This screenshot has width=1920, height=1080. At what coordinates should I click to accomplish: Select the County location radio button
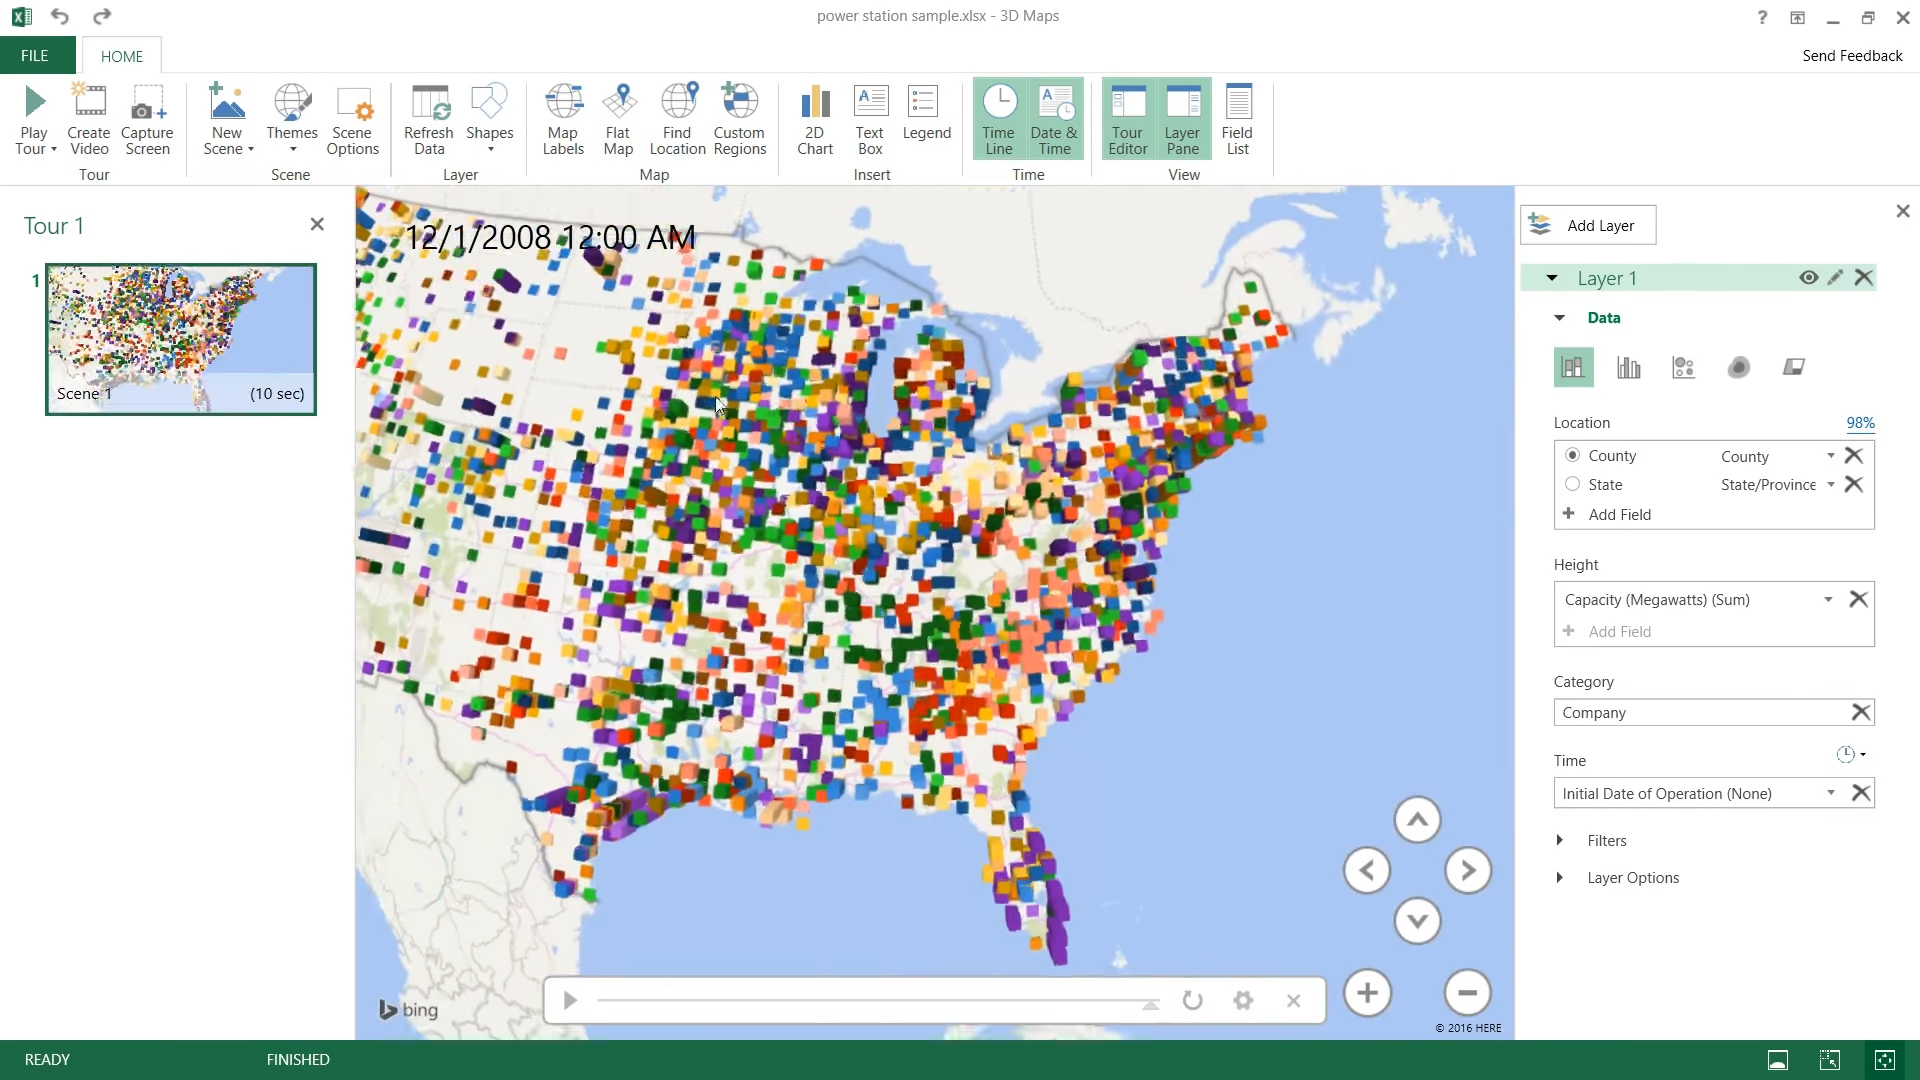coord(1573,455)
